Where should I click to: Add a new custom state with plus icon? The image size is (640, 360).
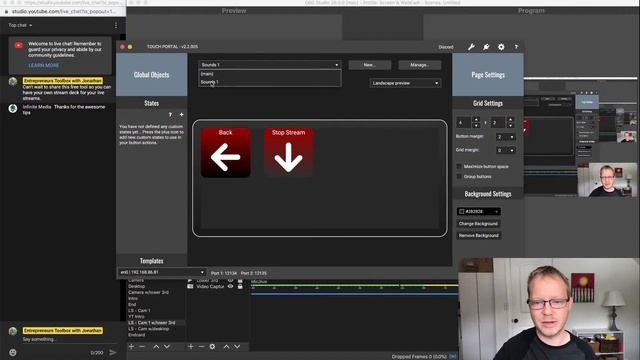click(182, 115)
